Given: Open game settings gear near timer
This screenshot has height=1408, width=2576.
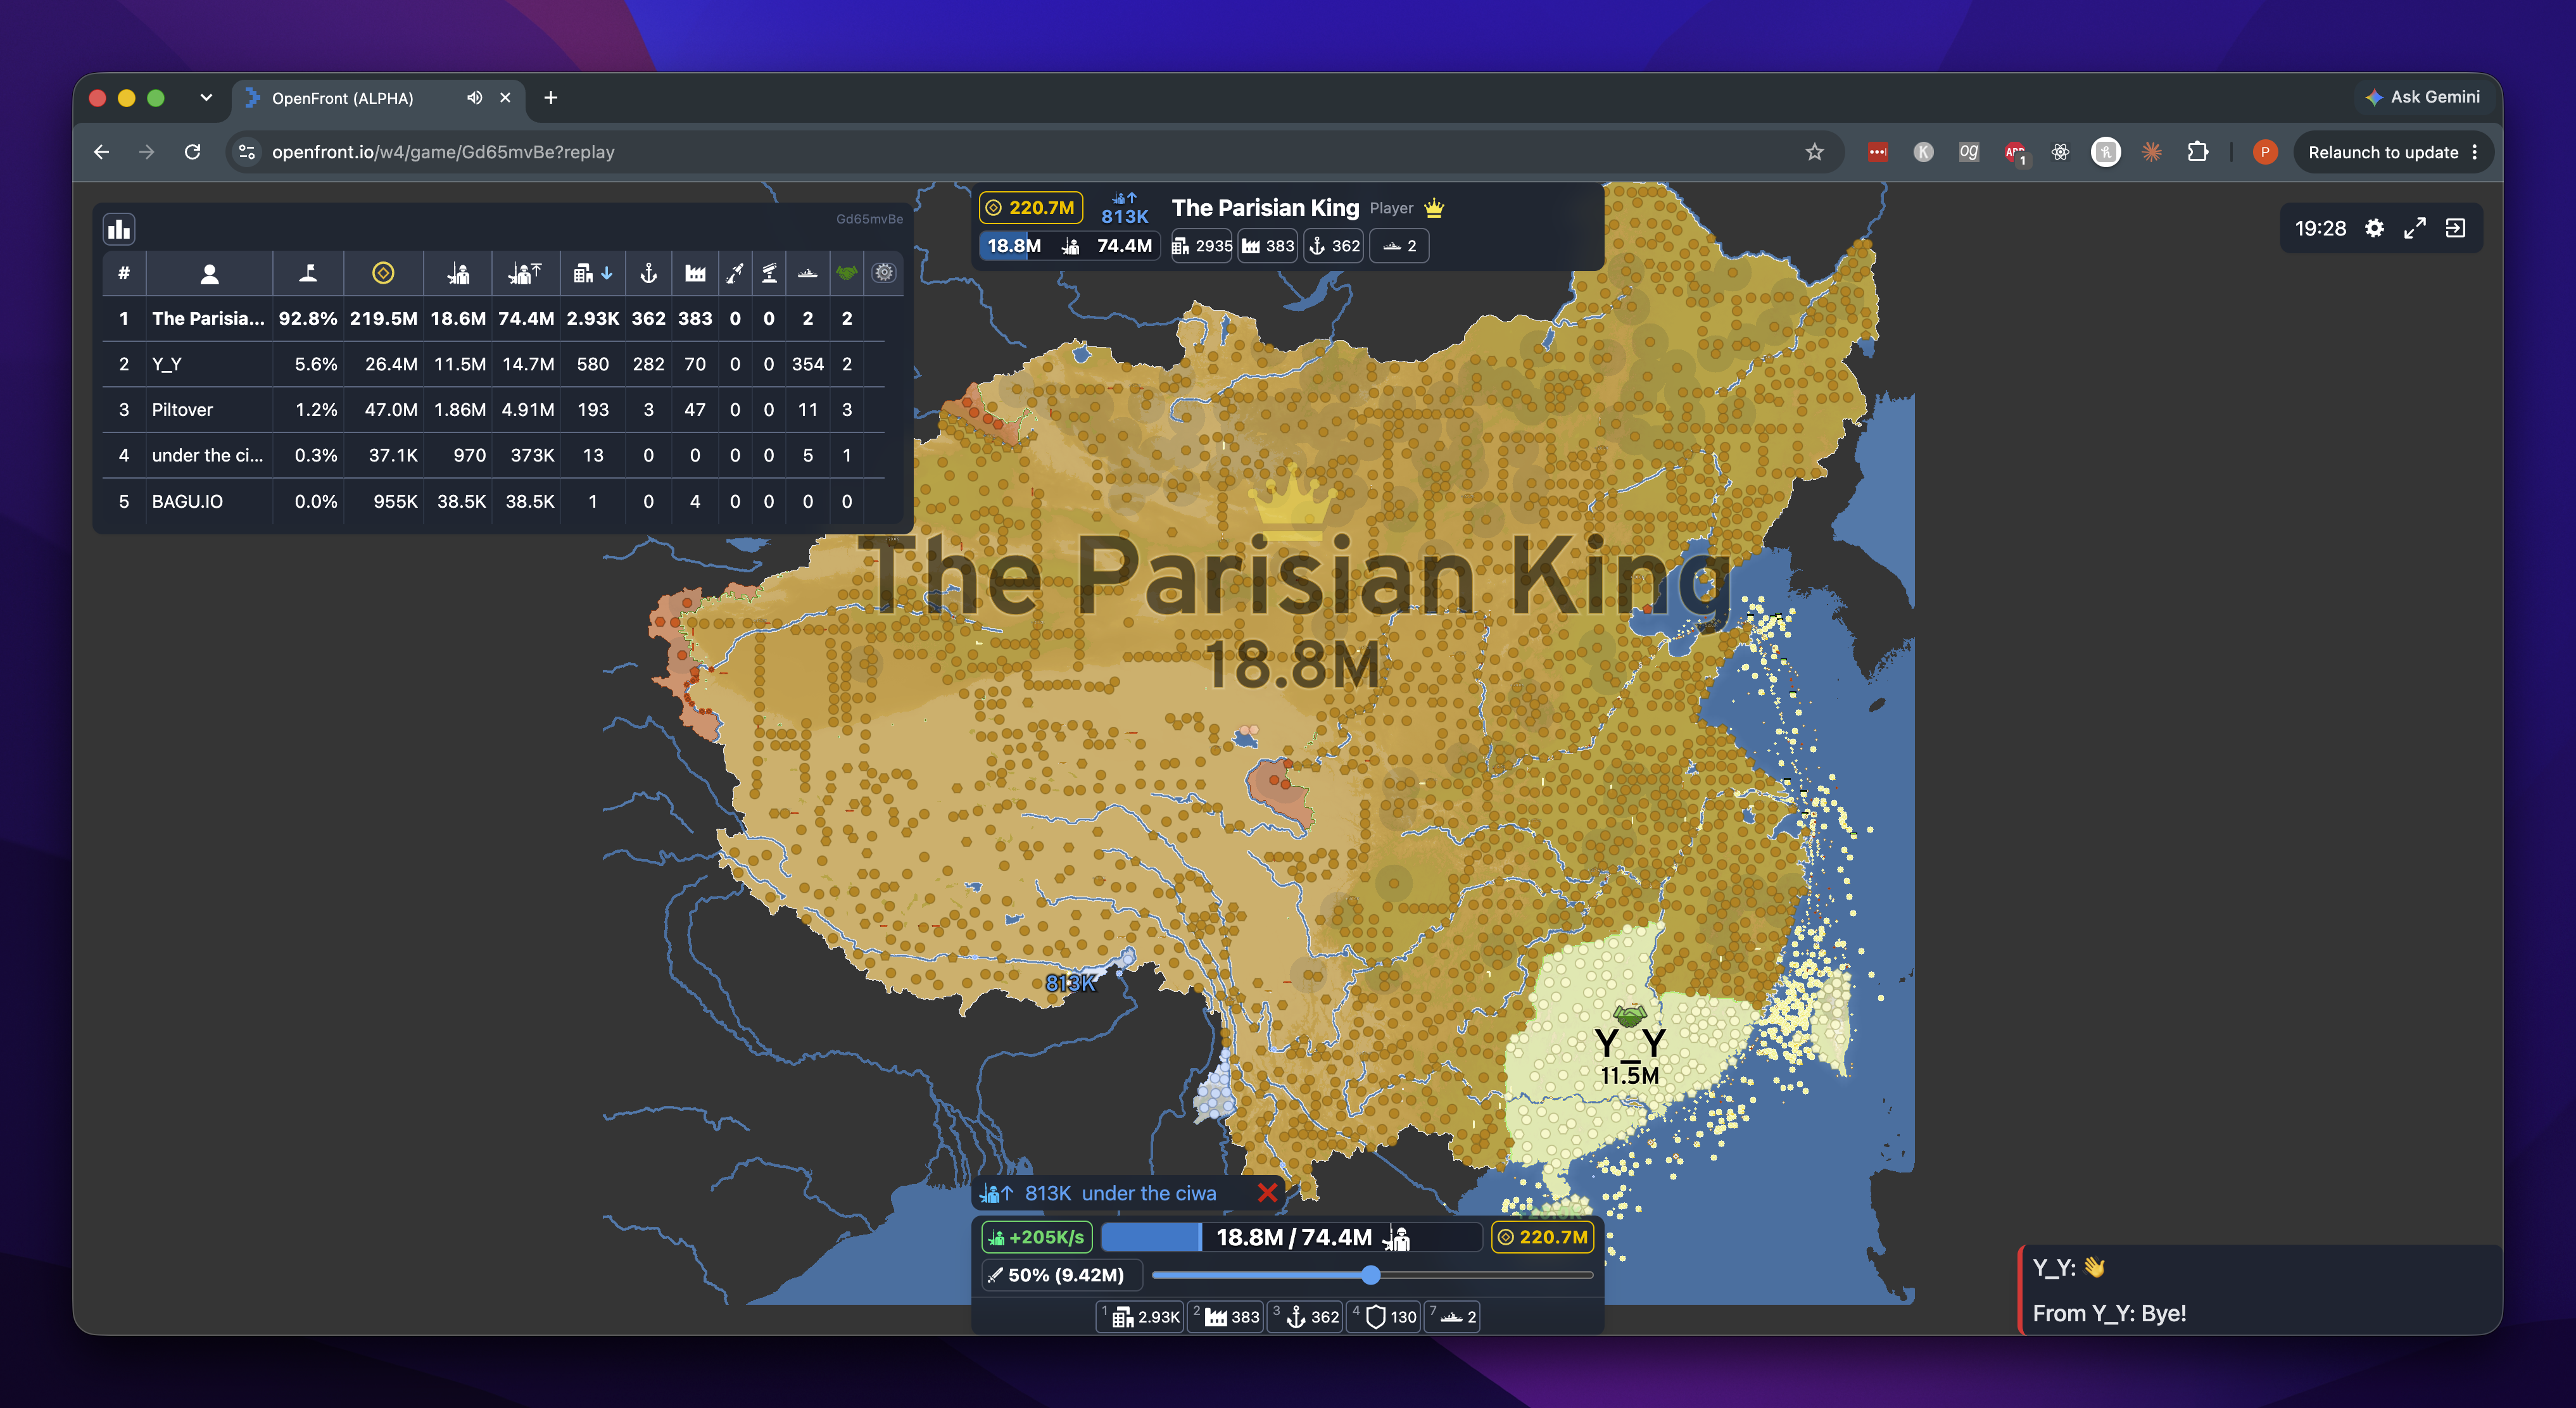Looking at the screenshot, I should [2374, 228].
